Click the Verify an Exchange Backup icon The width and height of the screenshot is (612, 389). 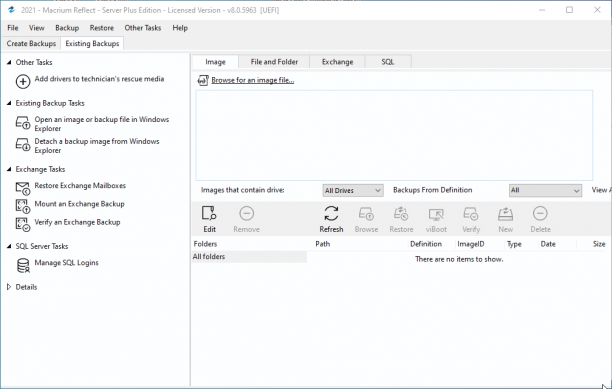point(23,225)
